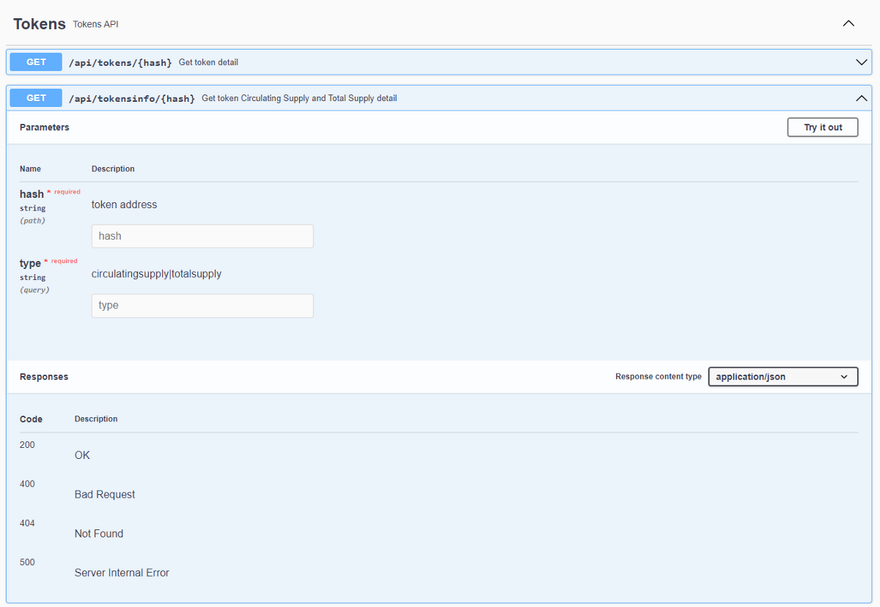Click the 404 Not Found response description

(x=99, y=534)
